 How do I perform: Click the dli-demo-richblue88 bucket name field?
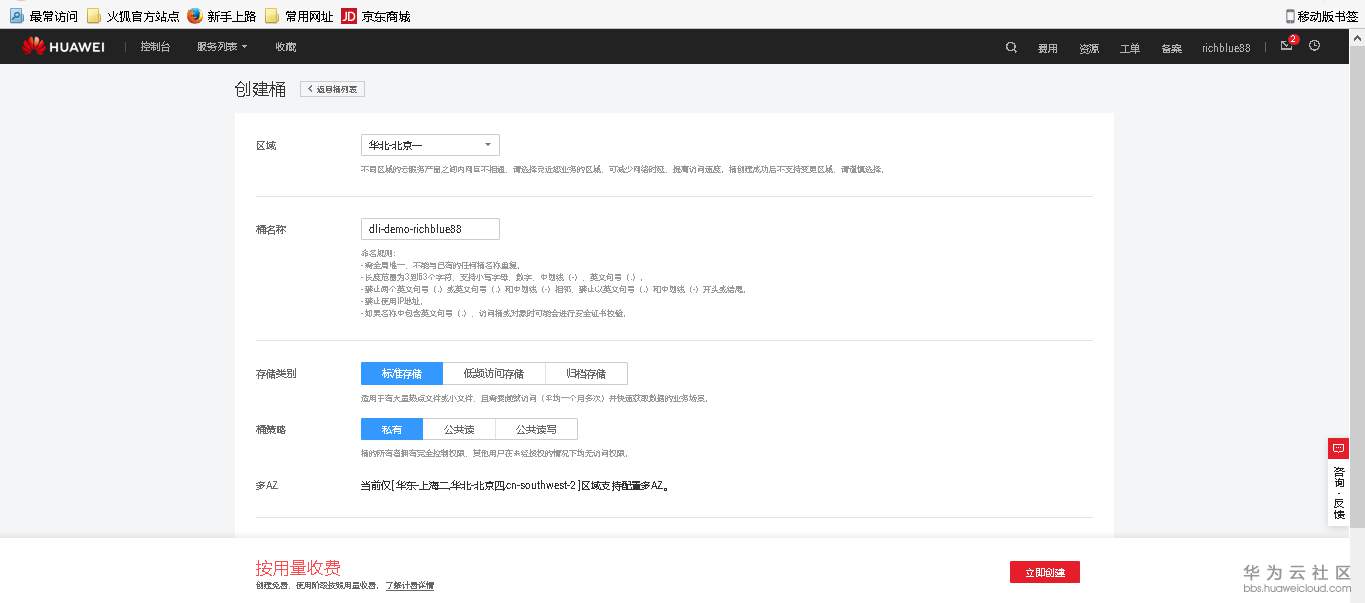click(x=429, y=228)
